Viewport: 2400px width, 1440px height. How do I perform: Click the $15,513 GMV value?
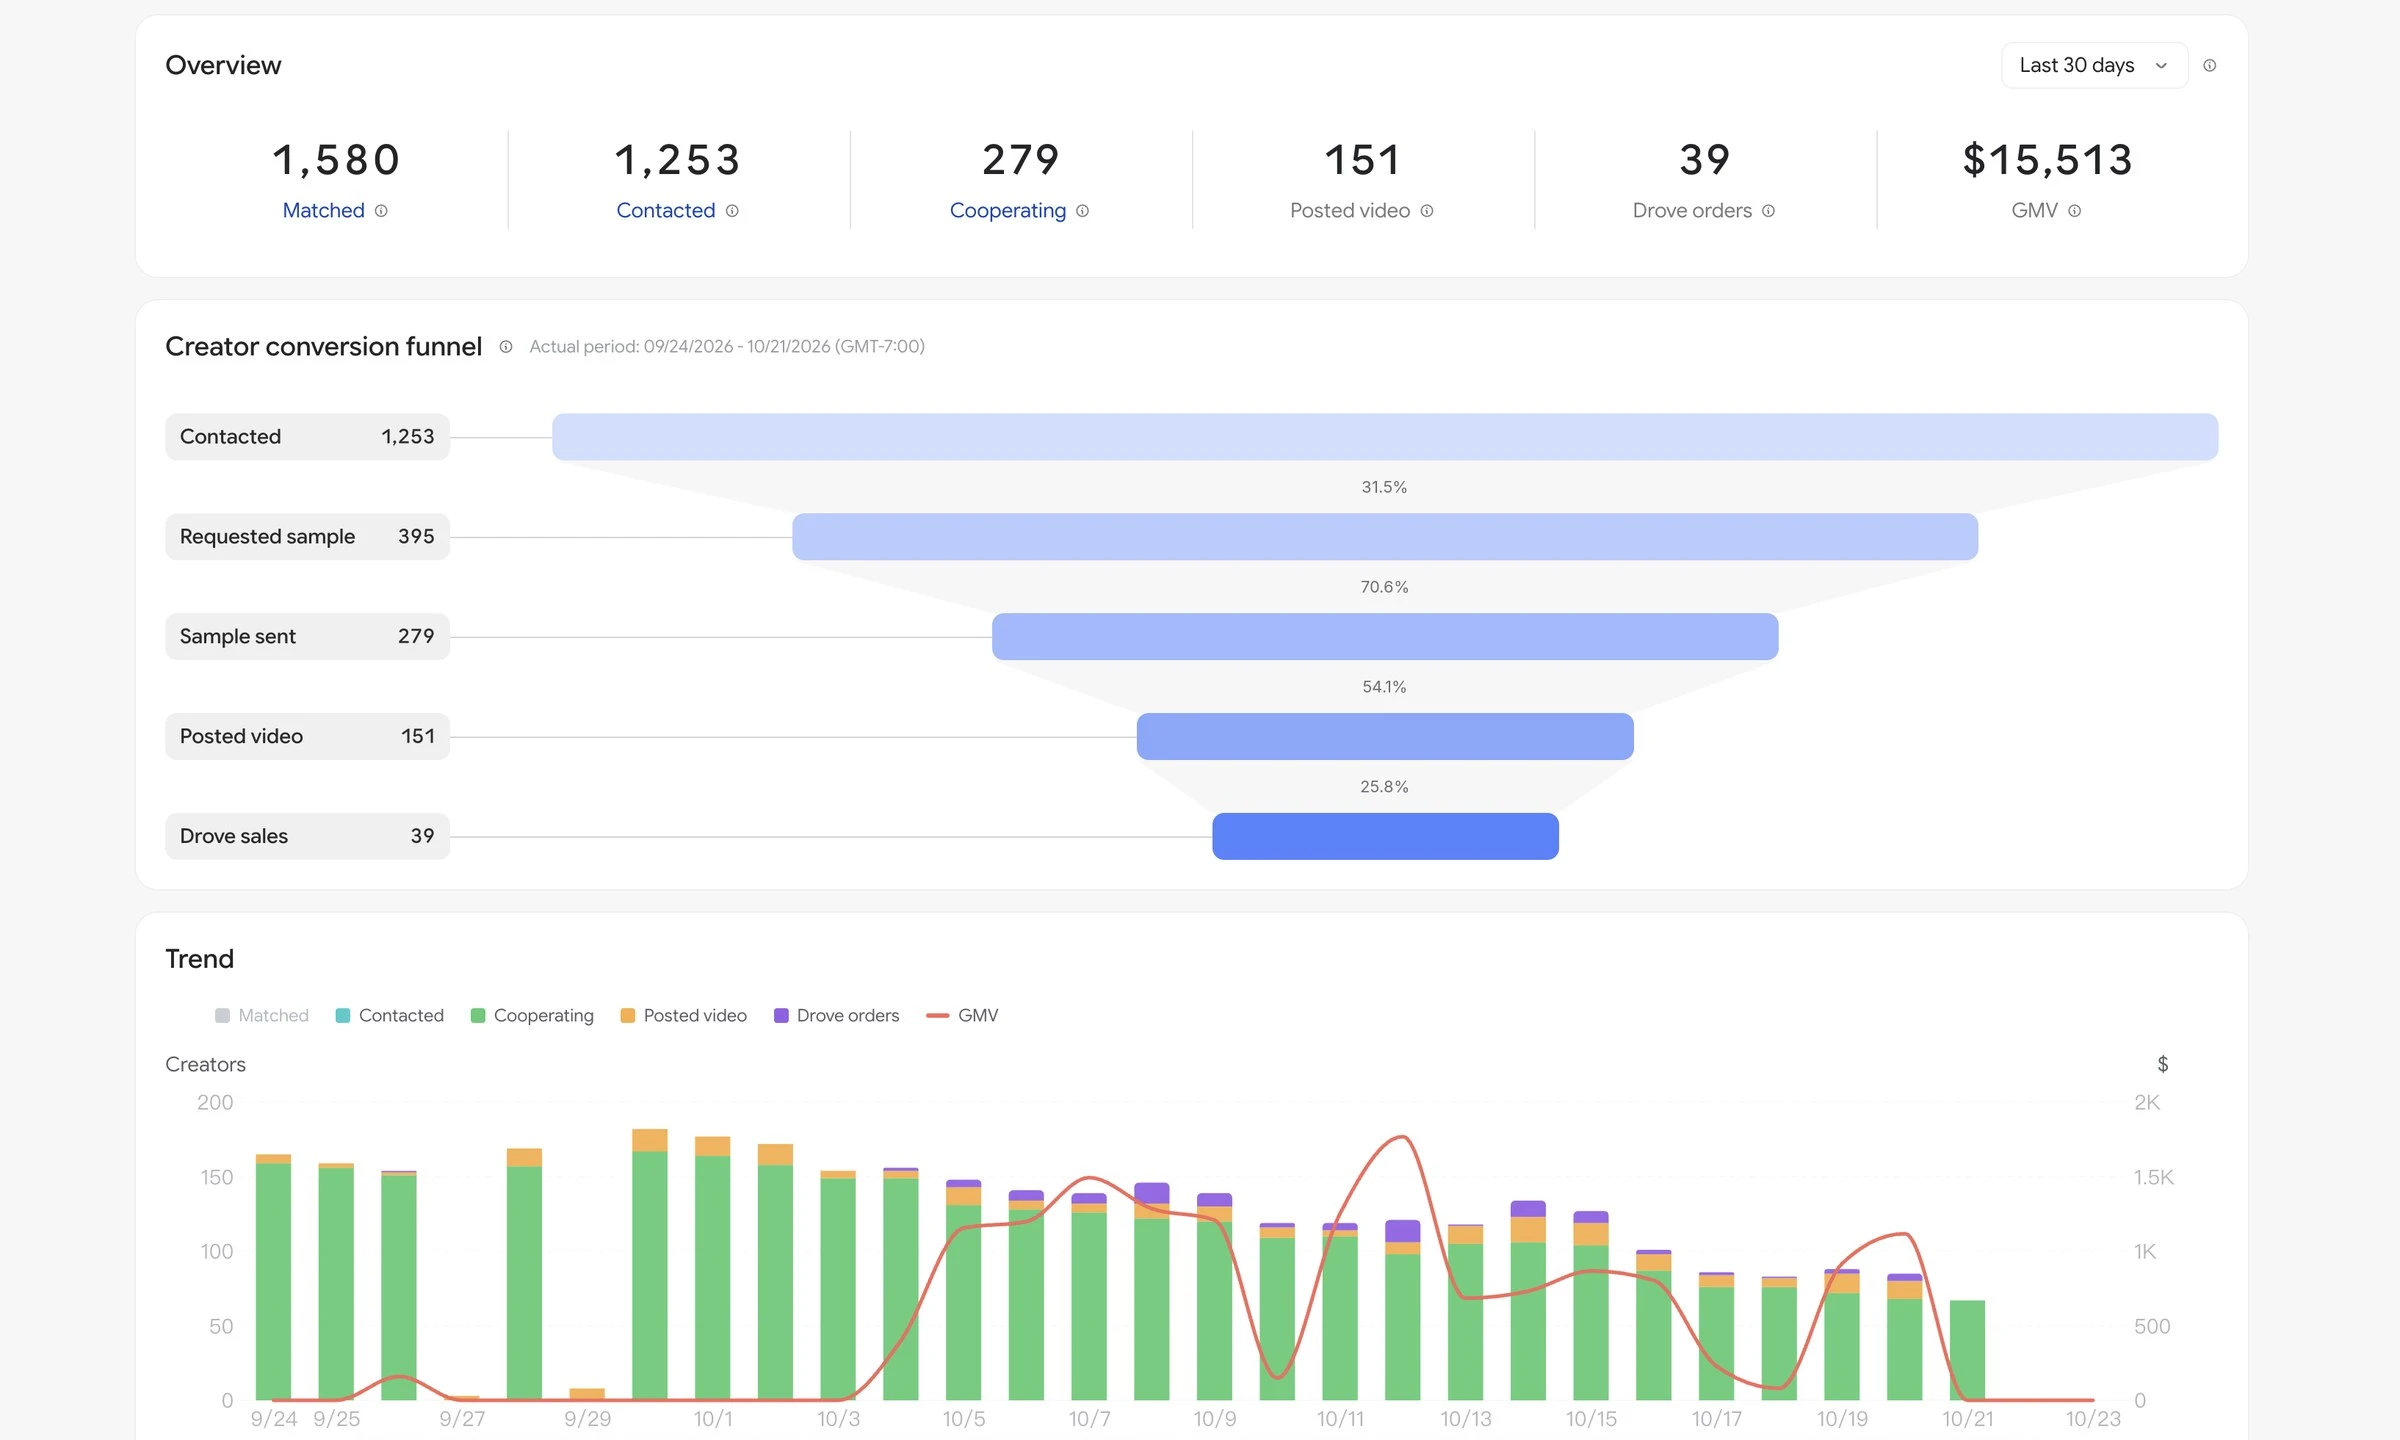2047,160
